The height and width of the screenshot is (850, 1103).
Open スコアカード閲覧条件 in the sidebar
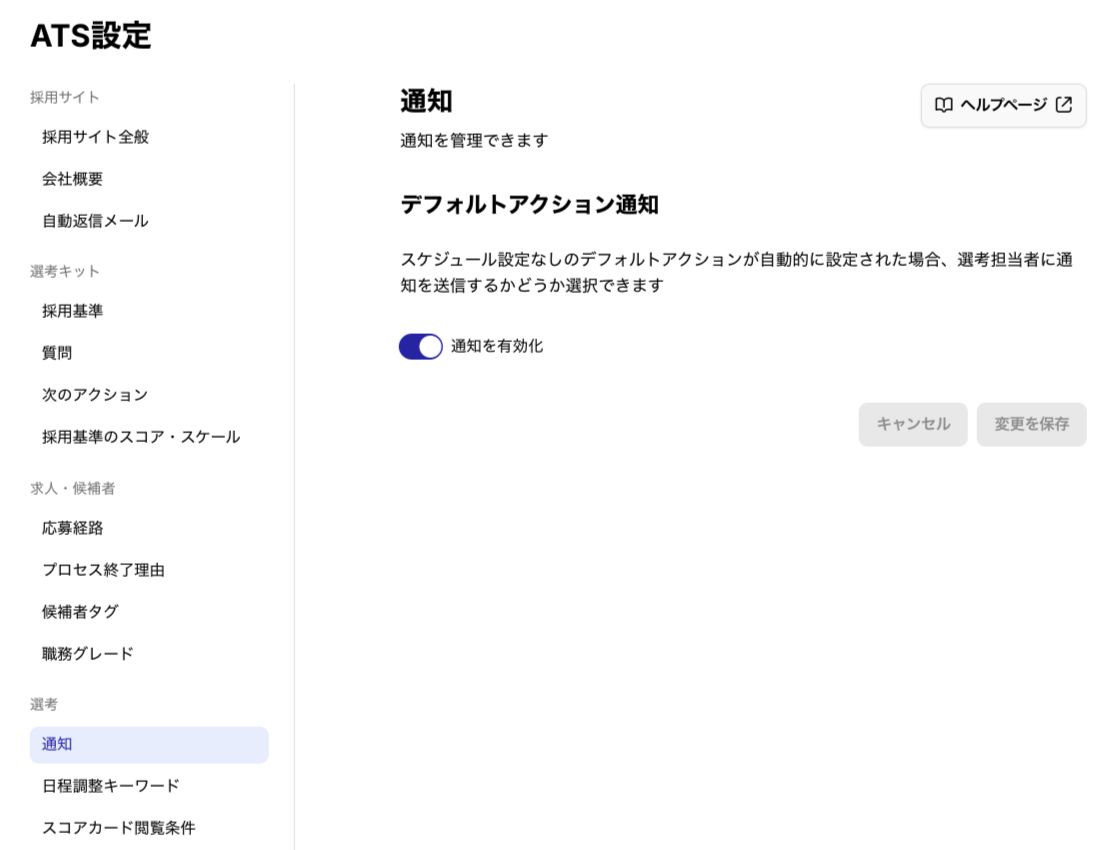pyautogui.click(x=119, y=828)
